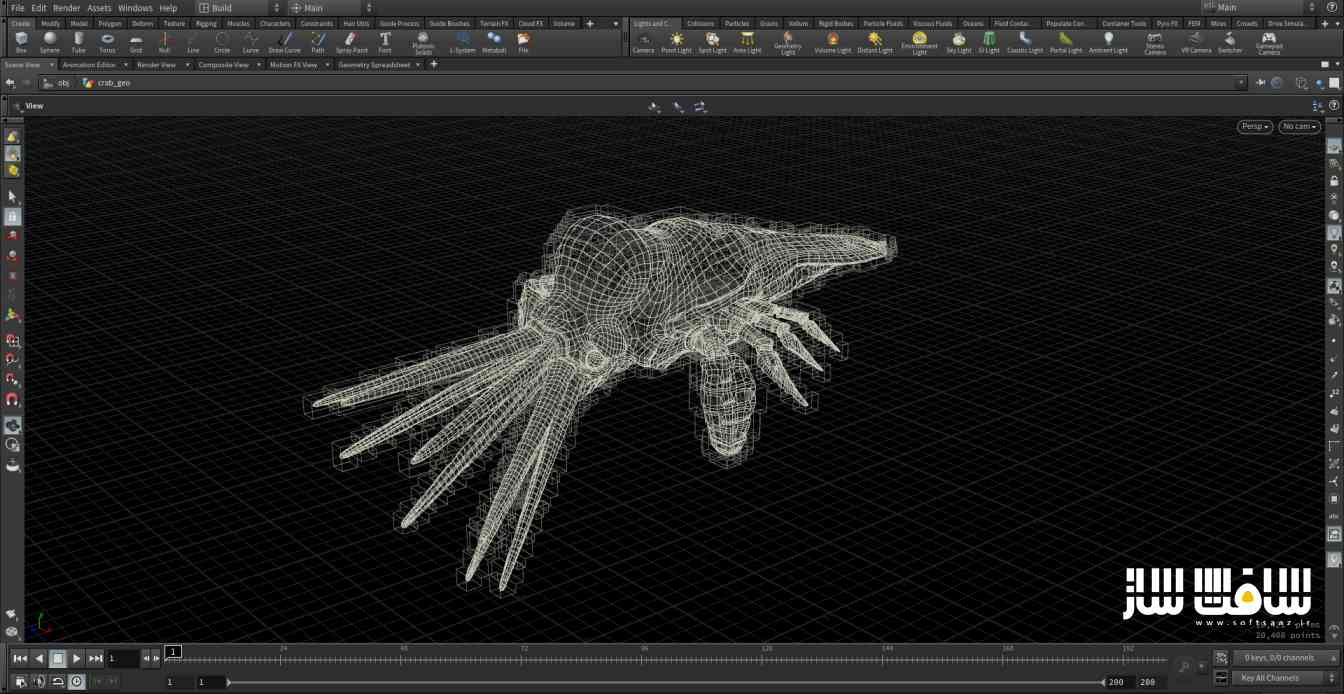Stop playback
Screen dimensions: 1344x694
[58, 658]
